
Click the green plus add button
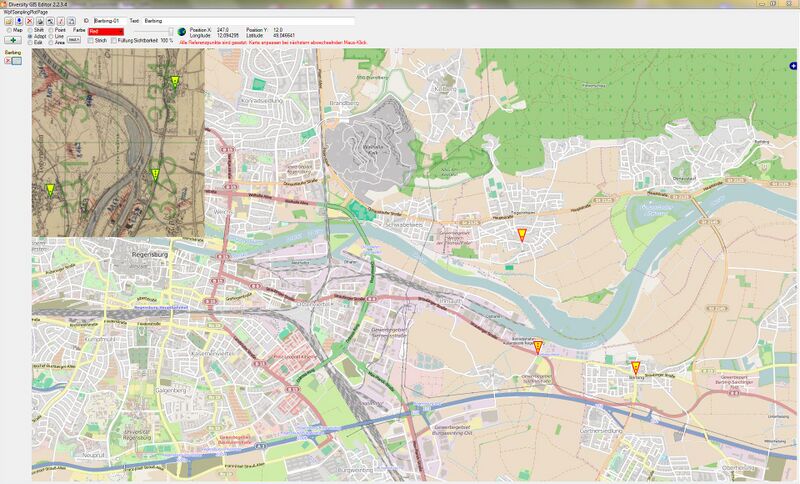coord(13,40)
